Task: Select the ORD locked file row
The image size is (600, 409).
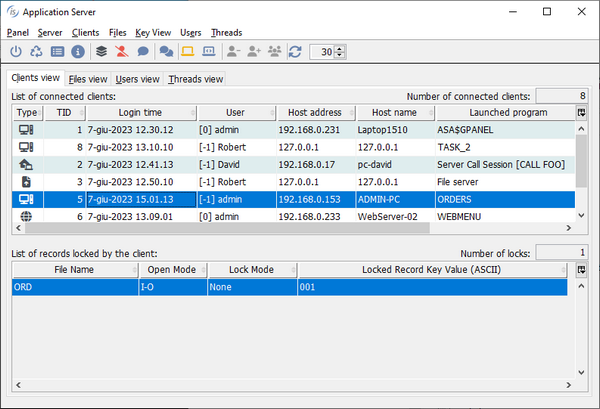Action: pos(289,287)
